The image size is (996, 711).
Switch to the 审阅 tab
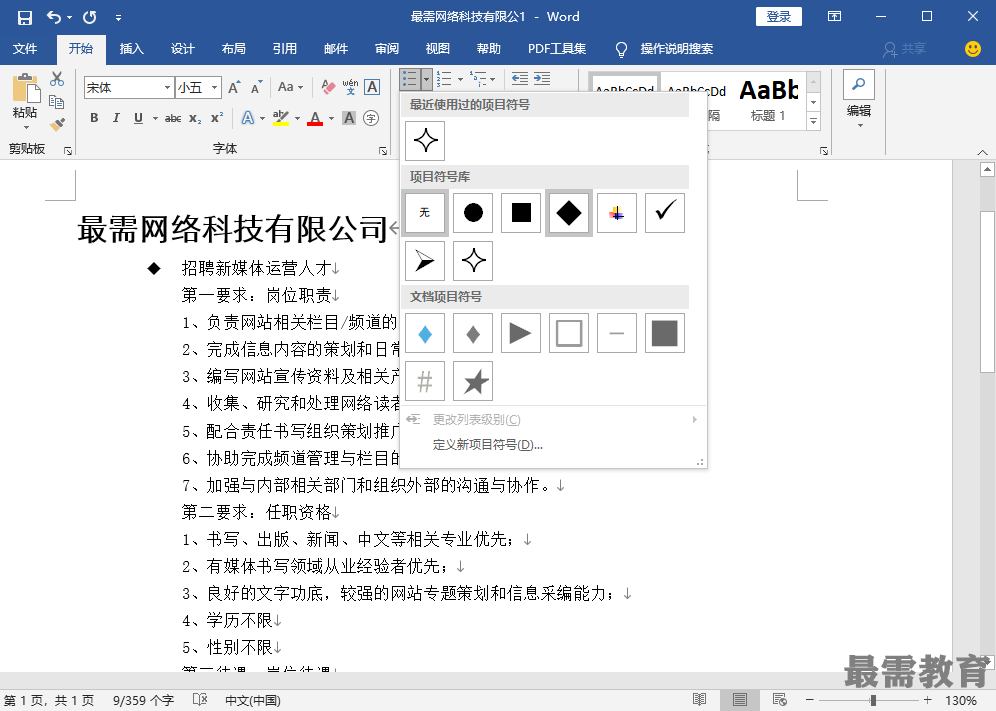tap(387, 48)
